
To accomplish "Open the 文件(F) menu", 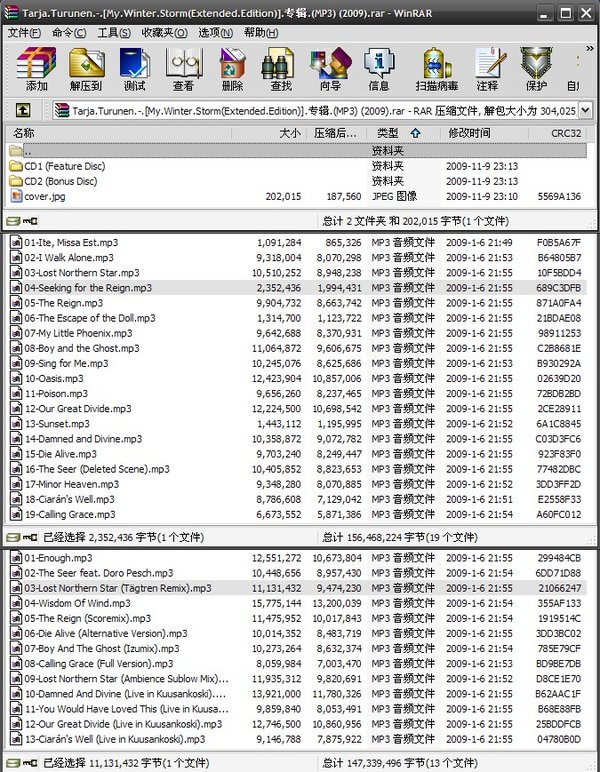I will point(24,33).
